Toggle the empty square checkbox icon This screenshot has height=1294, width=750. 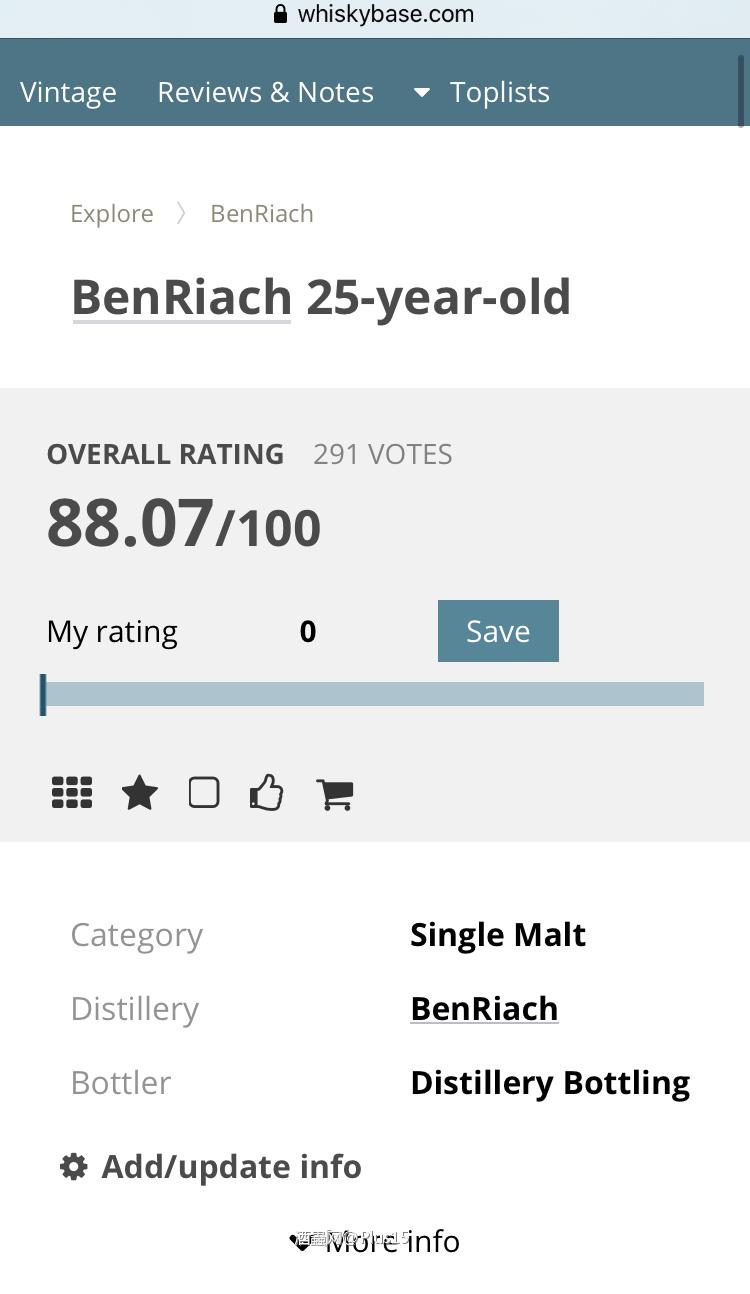pos(204,793)
